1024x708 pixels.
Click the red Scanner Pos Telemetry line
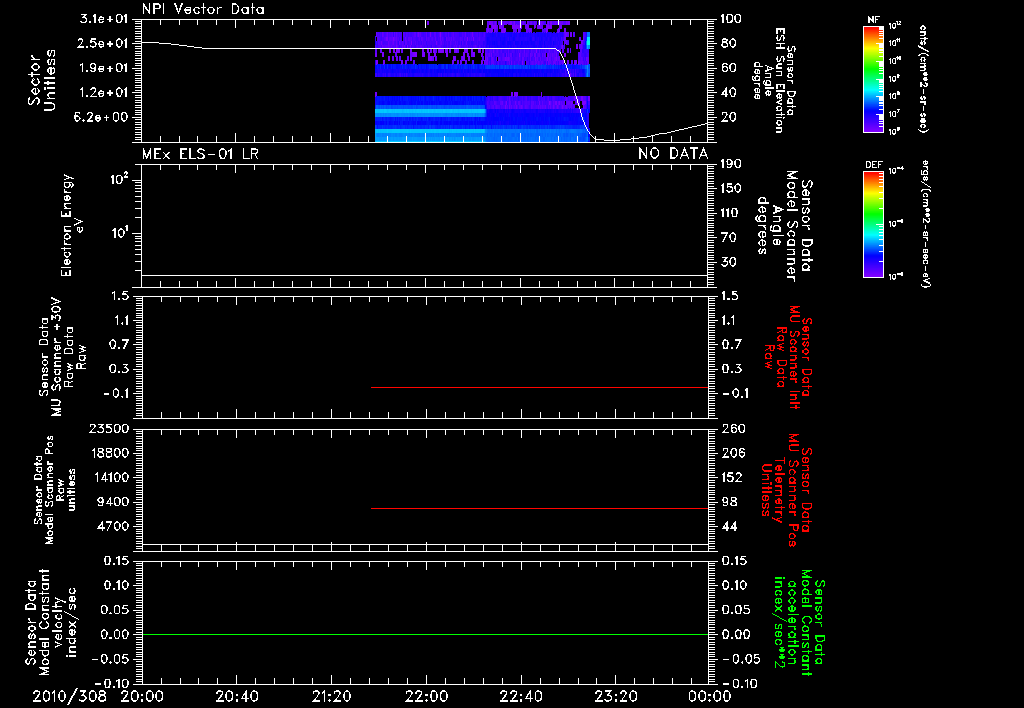tap(539, 508)
